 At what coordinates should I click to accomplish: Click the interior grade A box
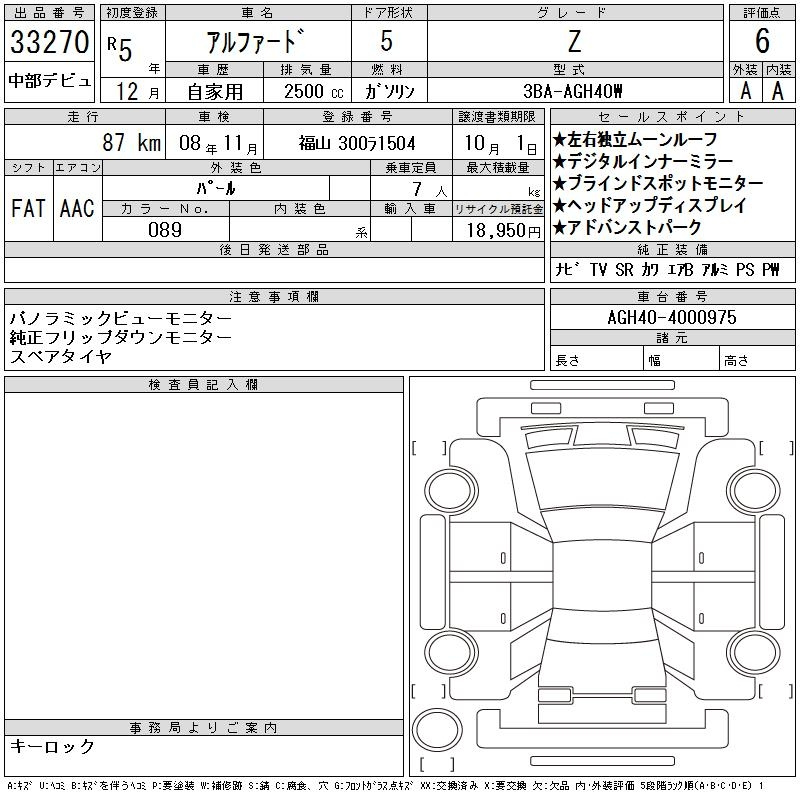[777, 89]
